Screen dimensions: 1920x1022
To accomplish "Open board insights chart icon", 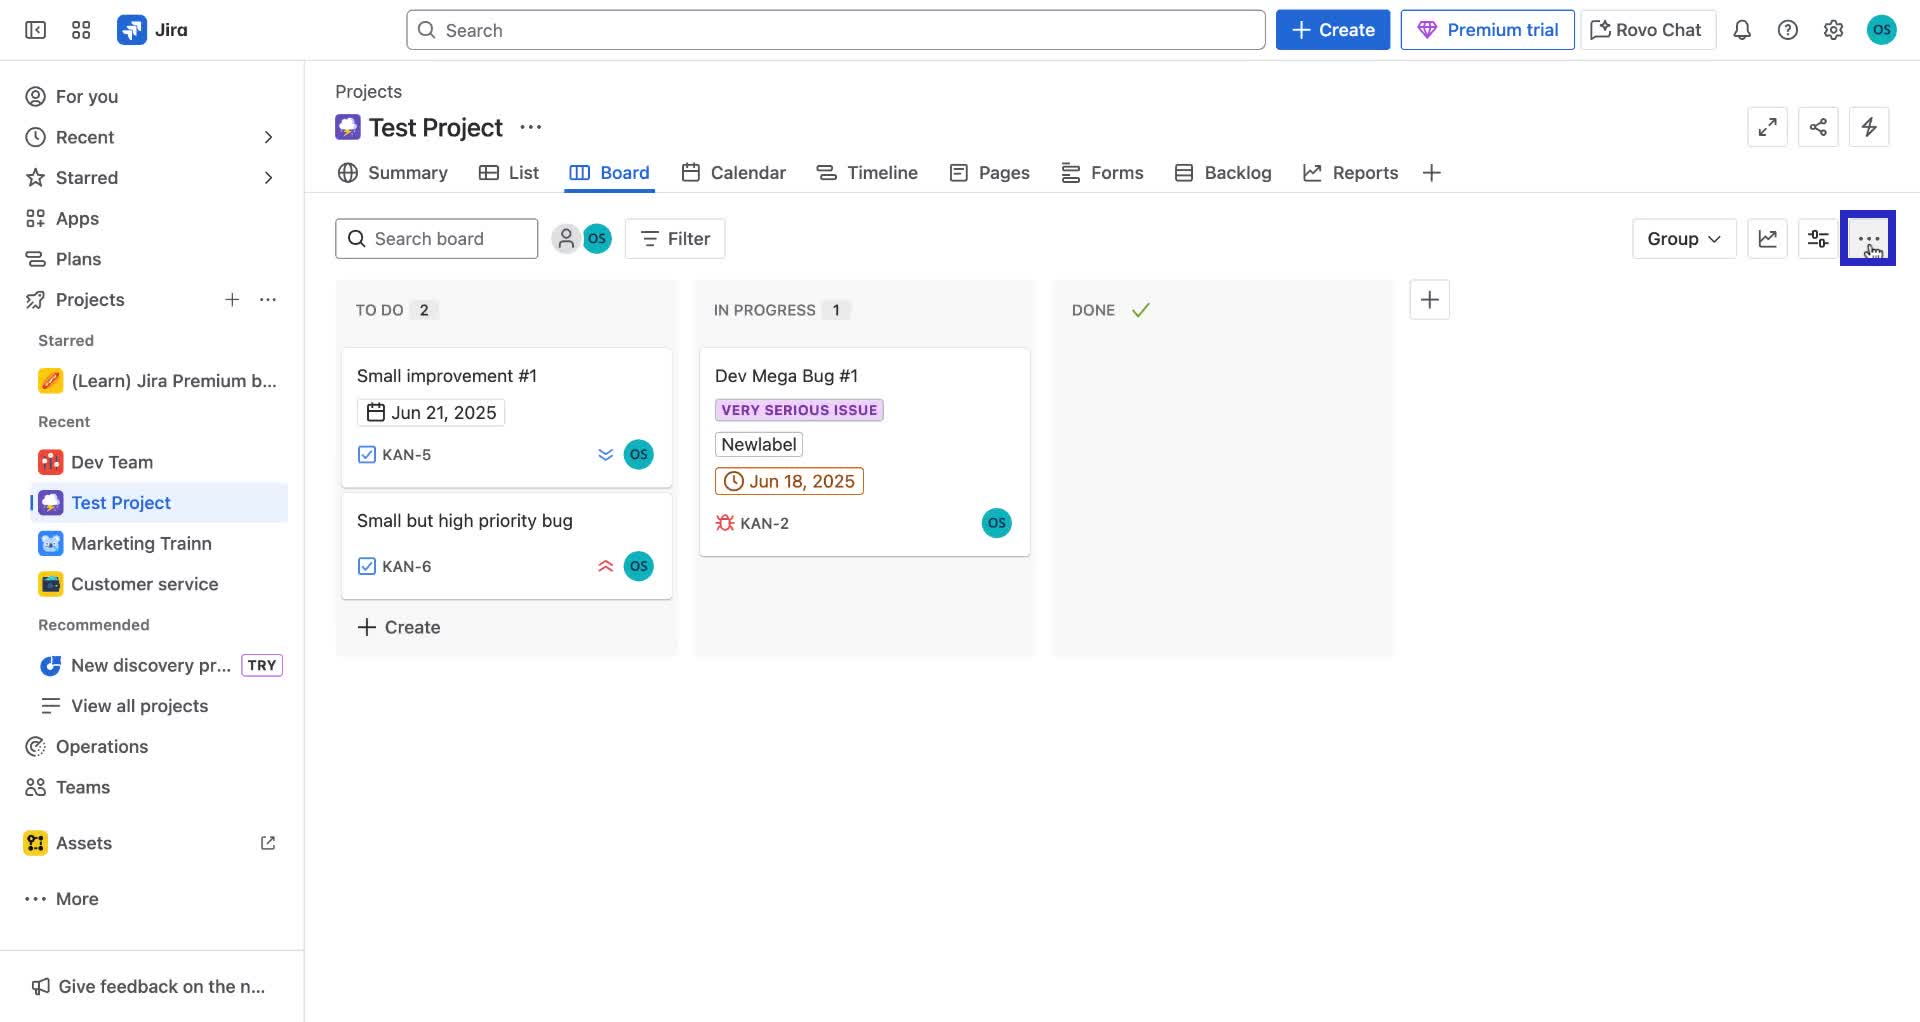I will tap(1767, 238).
